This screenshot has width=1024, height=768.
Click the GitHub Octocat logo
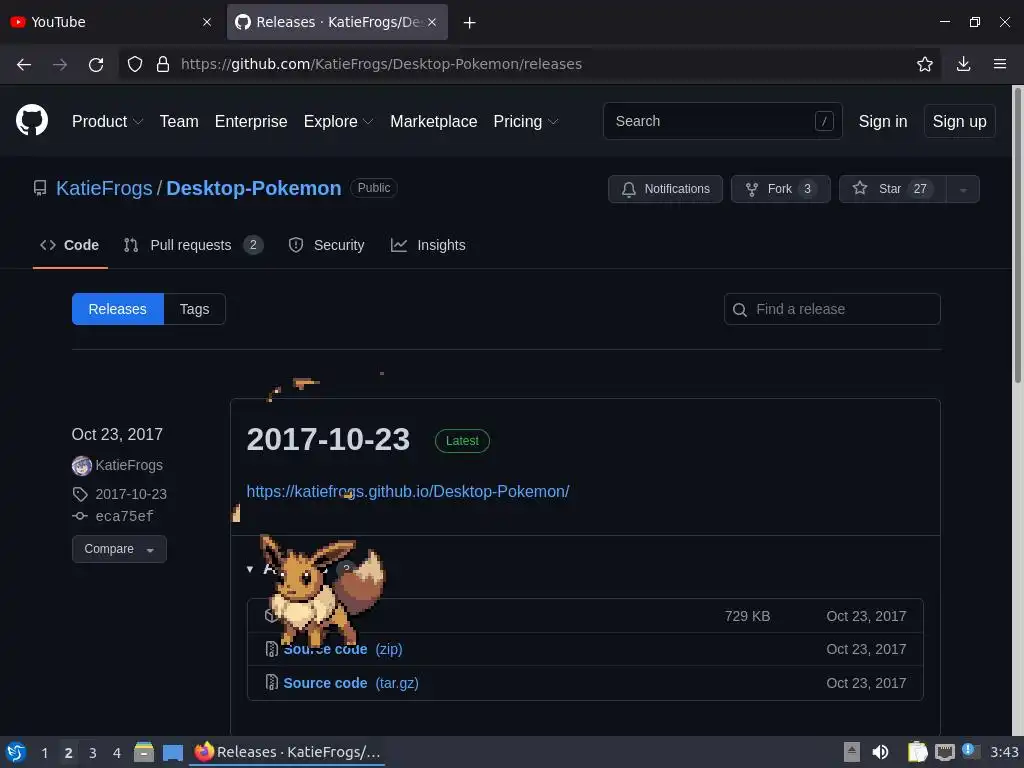[x=32, y=121]
